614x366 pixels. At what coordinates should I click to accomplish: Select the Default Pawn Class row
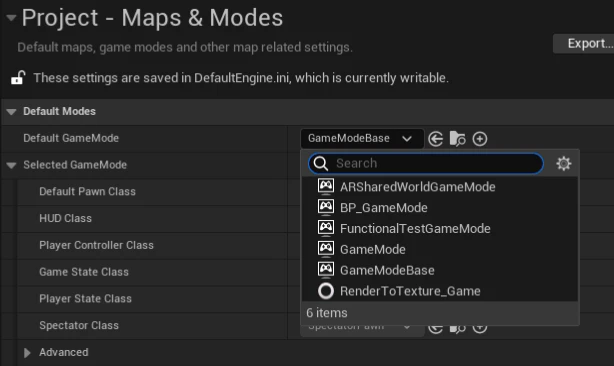tap(152, 192)
